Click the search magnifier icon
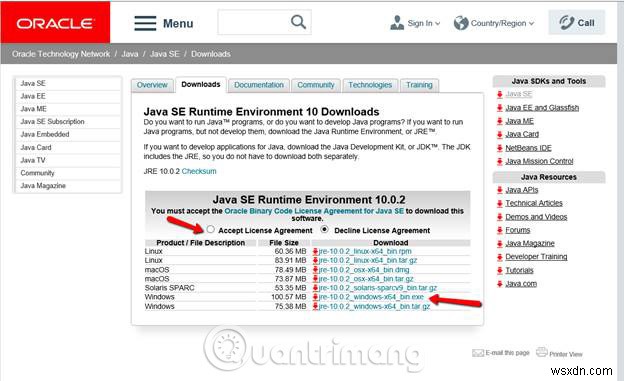The height and width of the screenshot is (381, 624). tap(298, 22)
